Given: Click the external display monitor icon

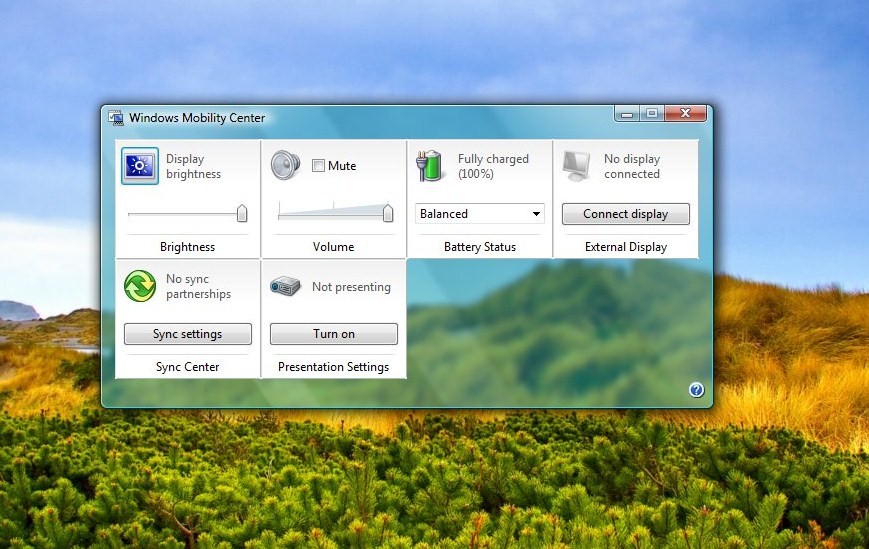Looking at the screenshot, I should click(x=576, y=166).
